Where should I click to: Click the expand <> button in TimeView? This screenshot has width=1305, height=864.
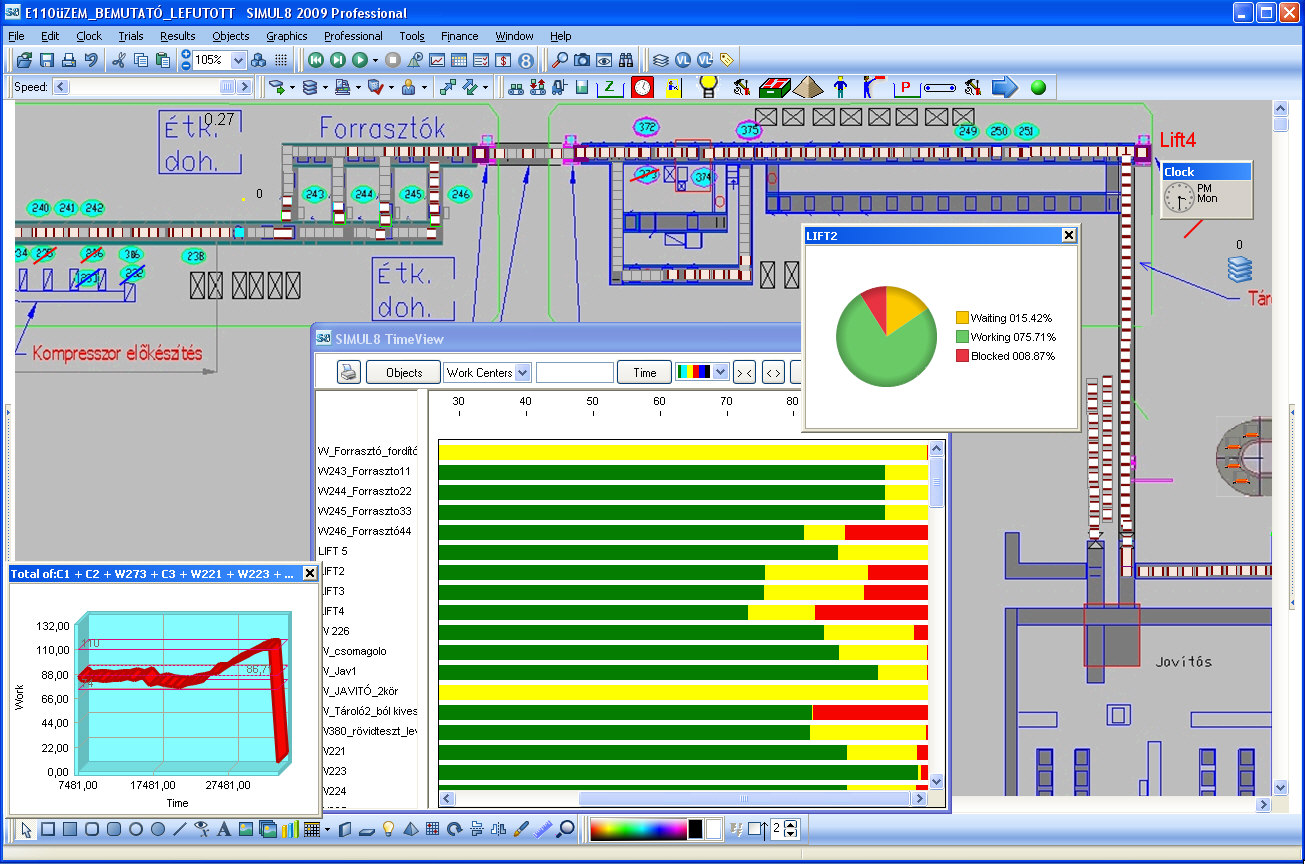pyautogui.click(x=773, y=373)
